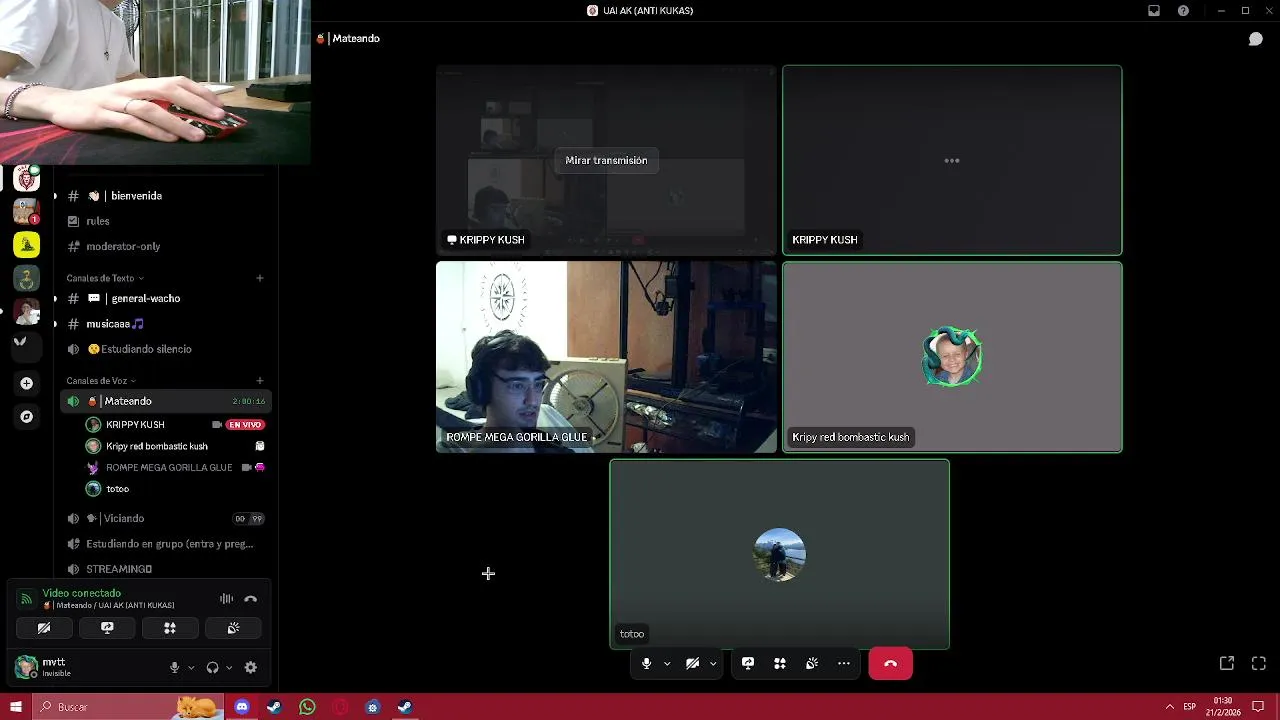Click Kripy red bombastic kush member row

click(x=175, y=446)
